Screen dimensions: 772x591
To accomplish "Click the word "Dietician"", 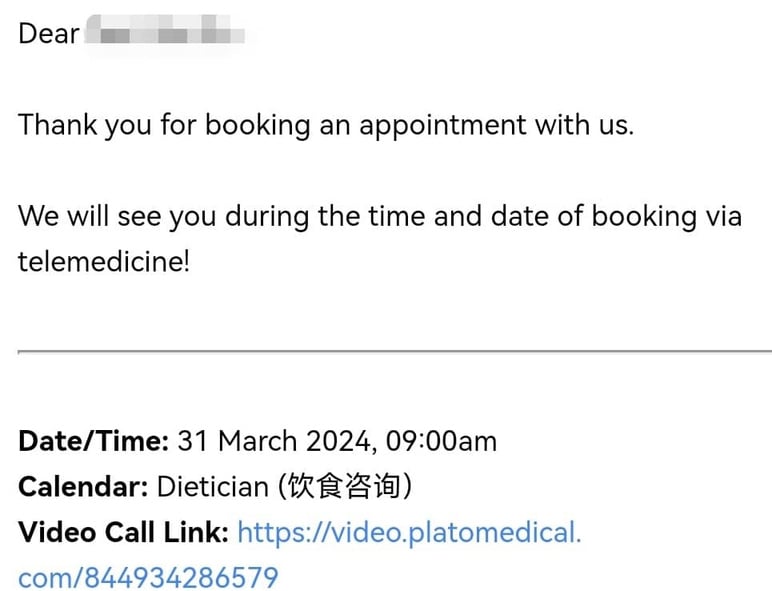I will pyautogui.click(x=212, y=487).
